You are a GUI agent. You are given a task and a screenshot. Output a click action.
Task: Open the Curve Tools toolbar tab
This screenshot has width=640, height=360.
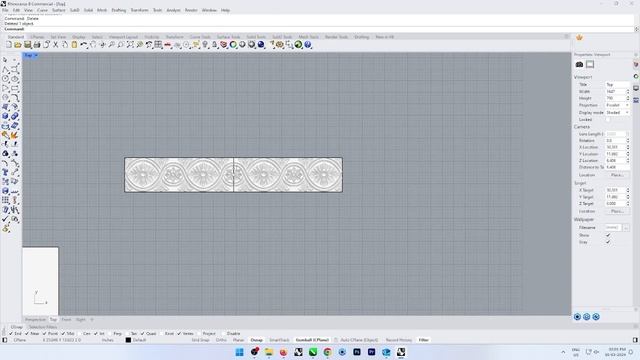click(x=200, y=37)
